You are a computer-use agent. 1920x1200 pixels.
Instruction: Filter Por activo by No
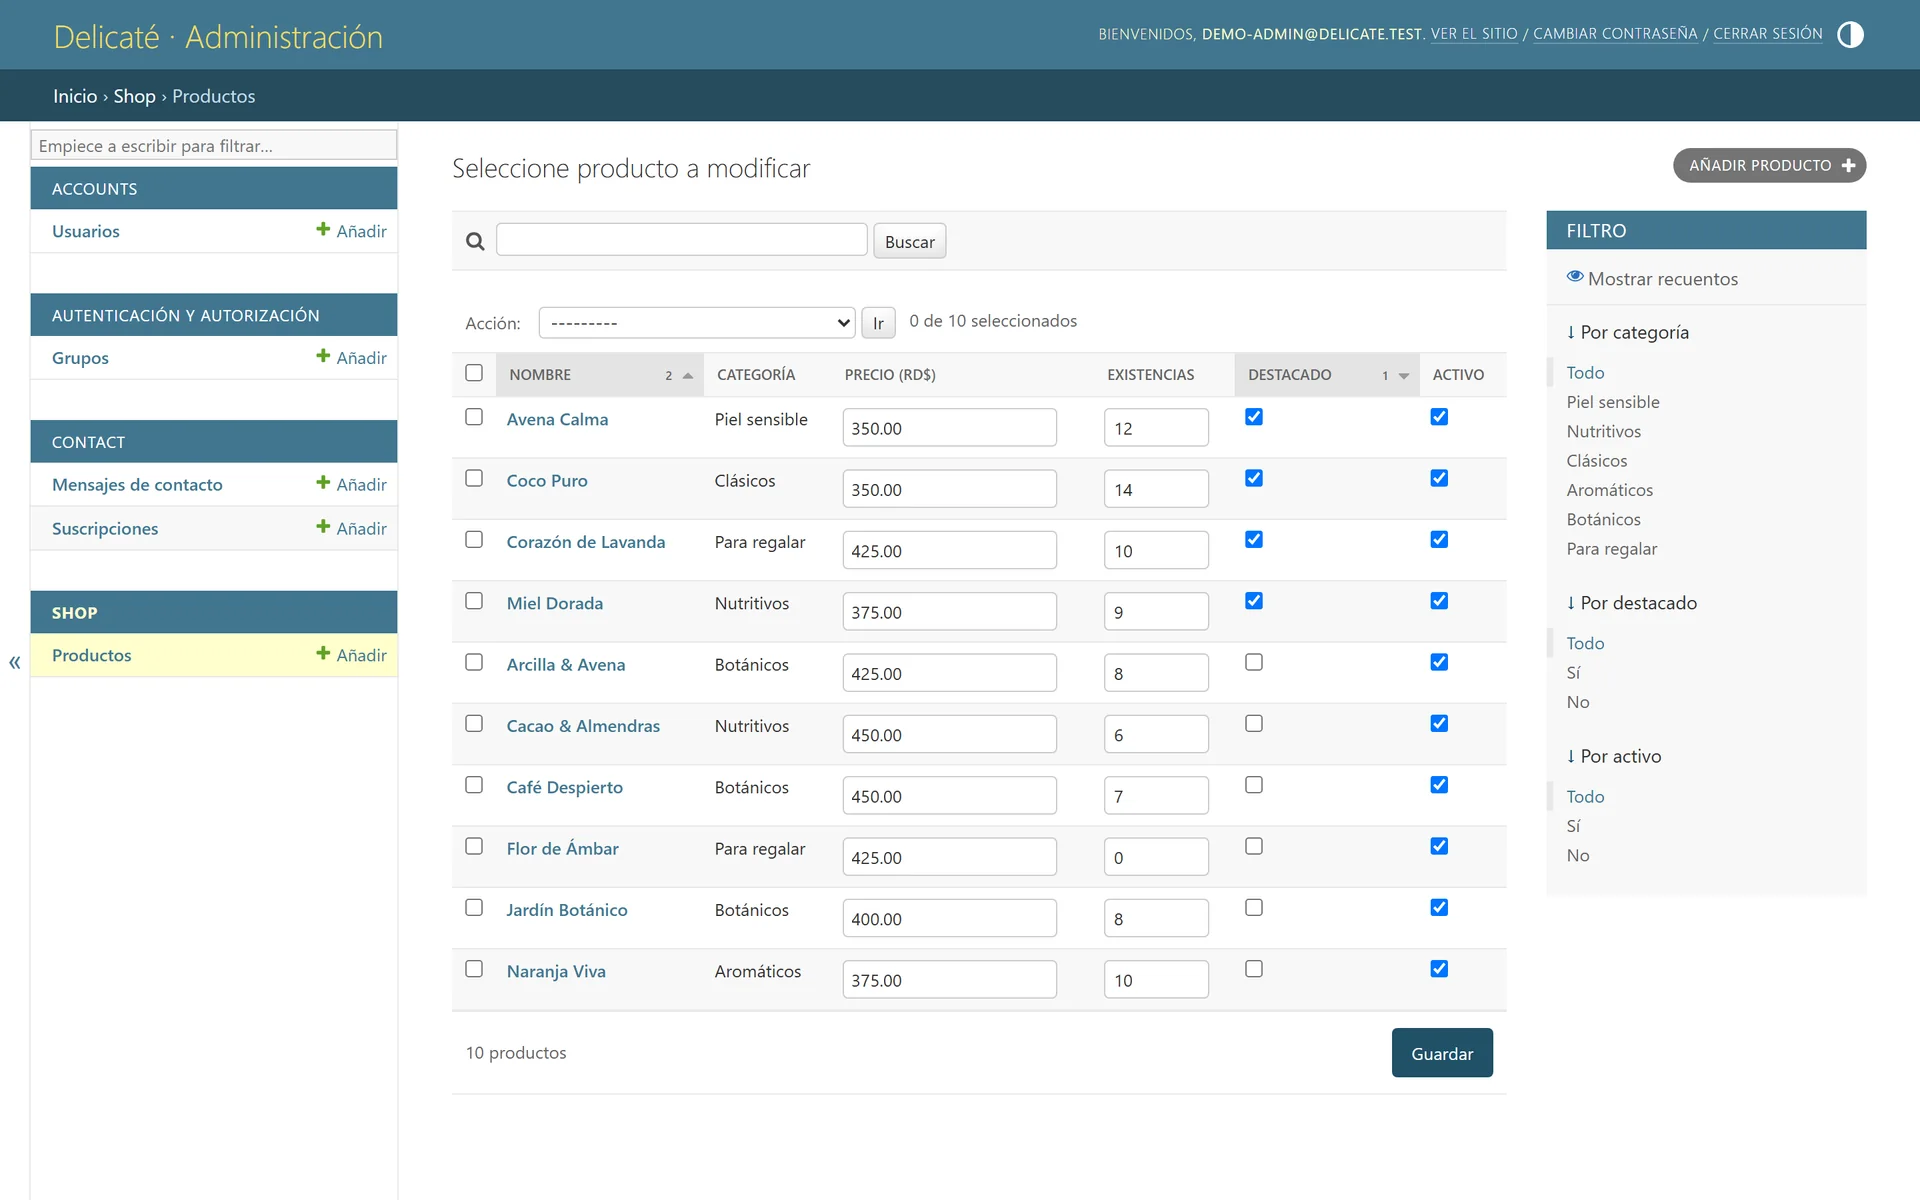tap(1577, 856)
